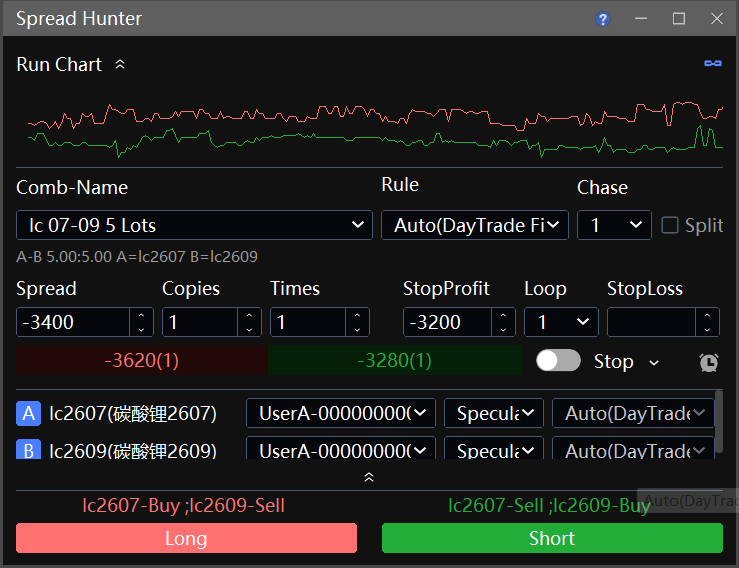Open the blue help question mark icon

point(603,19)
